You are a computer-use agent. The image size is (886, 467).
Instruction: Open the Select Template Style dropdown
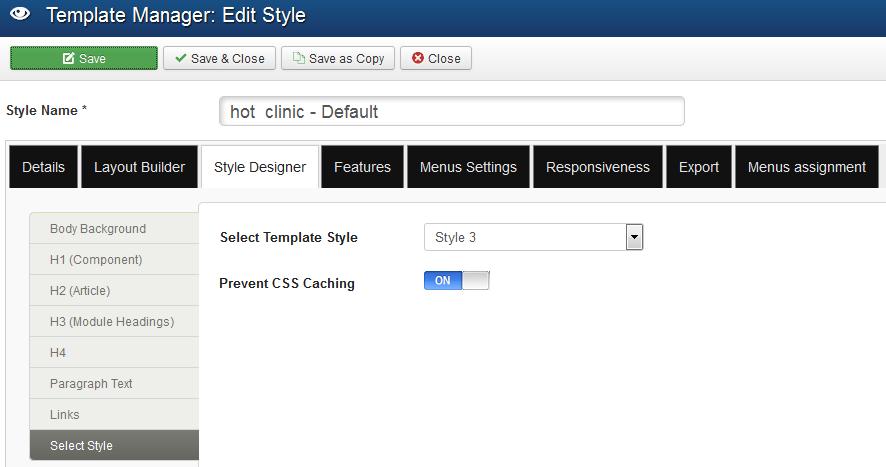click(533, 237)
